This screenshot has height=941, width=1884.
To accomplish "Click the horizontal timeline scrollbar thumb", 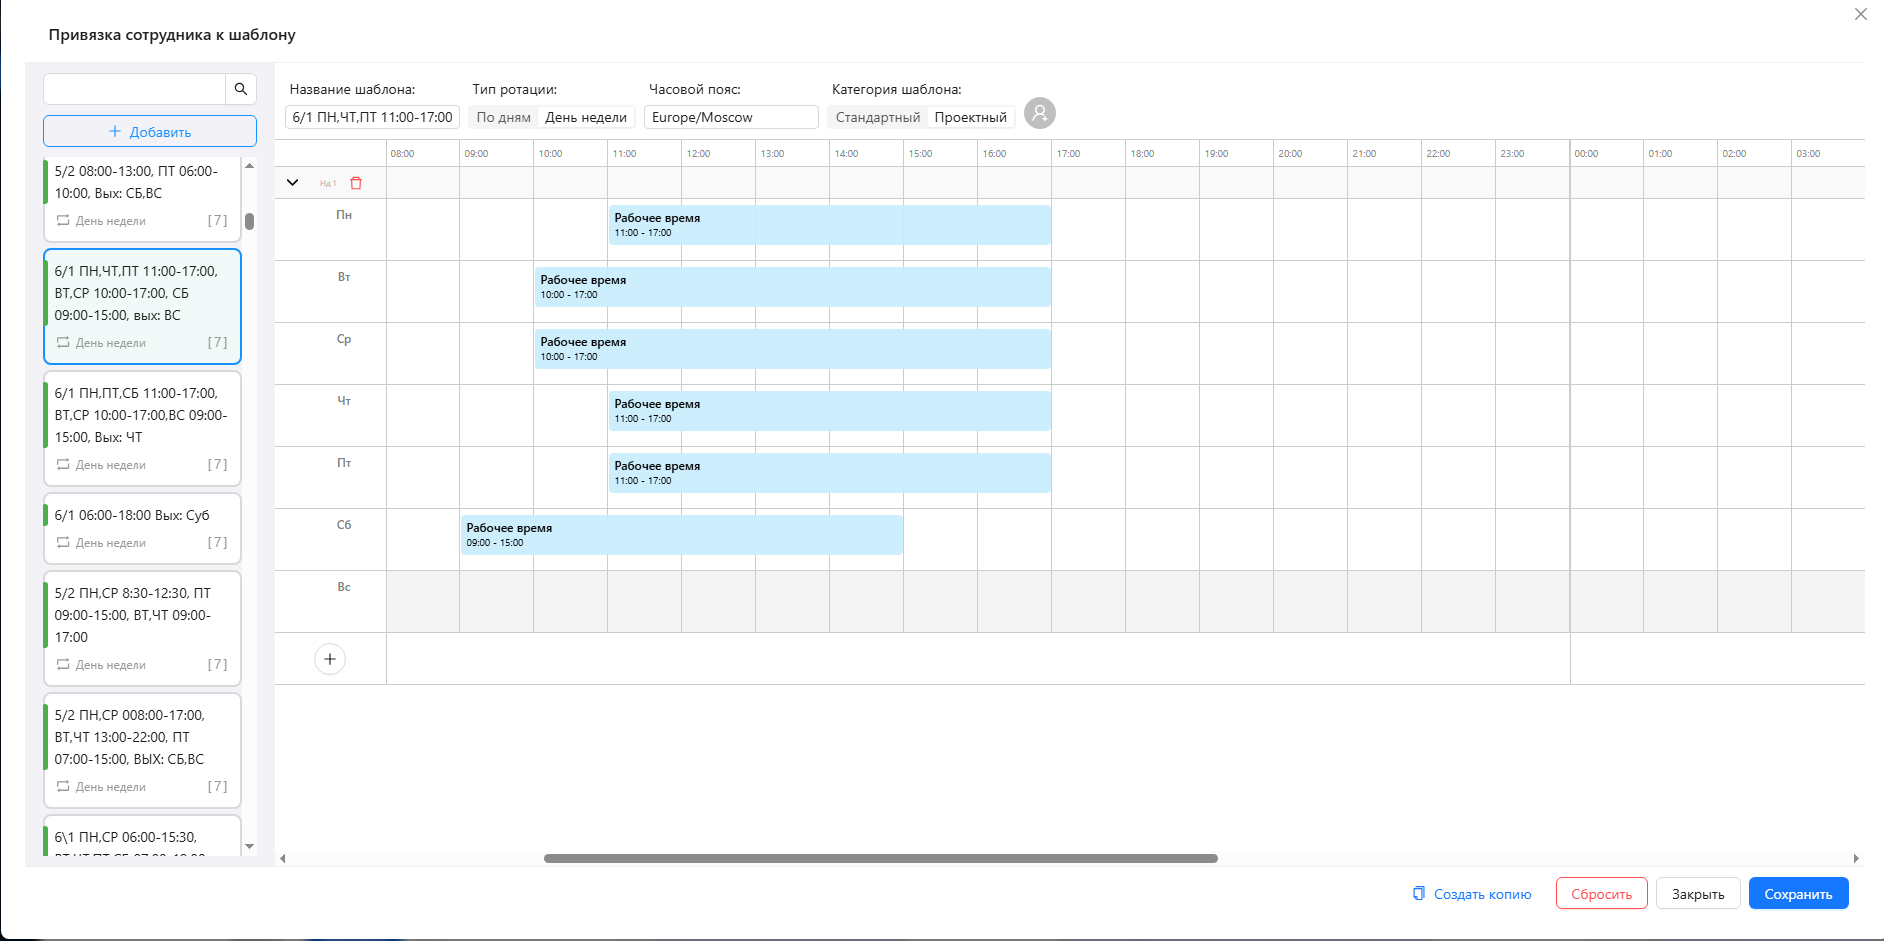I will pyautogui.click(x=880, y=858).
